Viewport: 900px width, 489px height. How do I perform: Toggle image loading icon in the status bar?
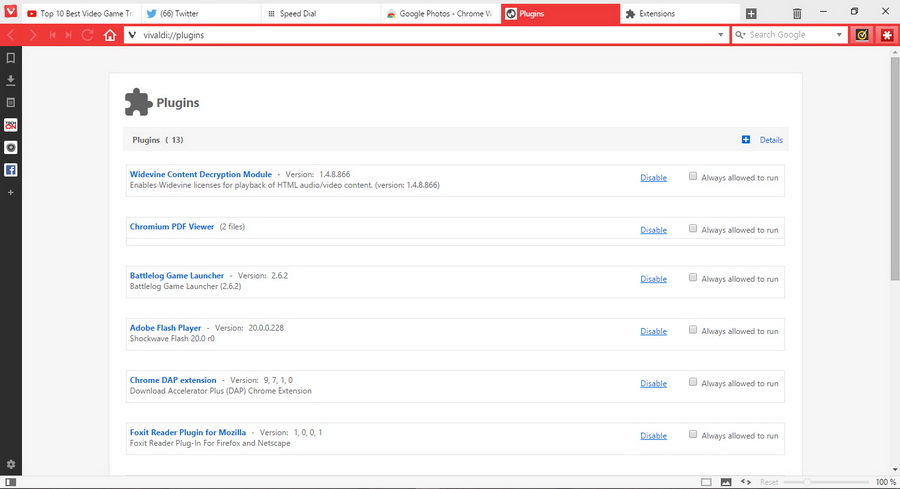726,482
